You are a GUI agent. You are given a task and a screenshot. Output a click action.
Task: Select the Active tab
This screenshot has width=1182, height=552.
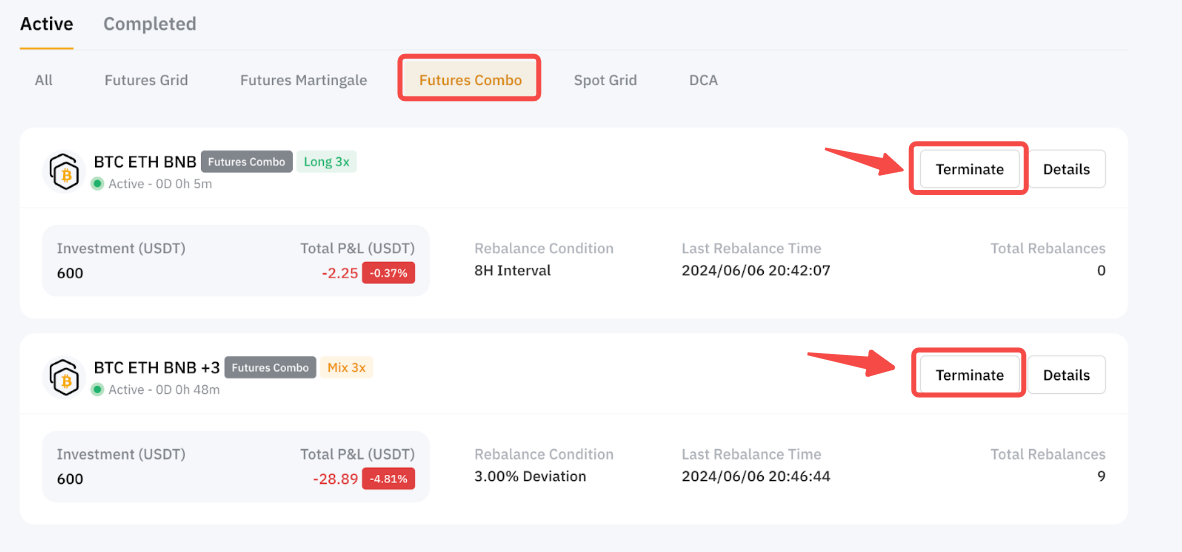tap(47, 24)
